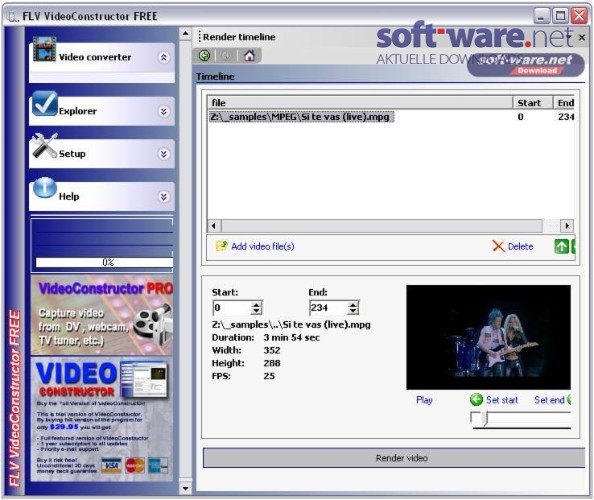Collapse the Video converter panel
594x500 pixels.
[x=164, y=57]
